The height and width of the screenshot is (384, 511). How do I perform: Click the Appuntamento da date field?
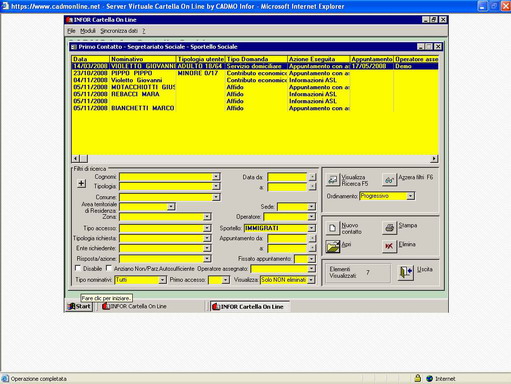coord(287,238)
